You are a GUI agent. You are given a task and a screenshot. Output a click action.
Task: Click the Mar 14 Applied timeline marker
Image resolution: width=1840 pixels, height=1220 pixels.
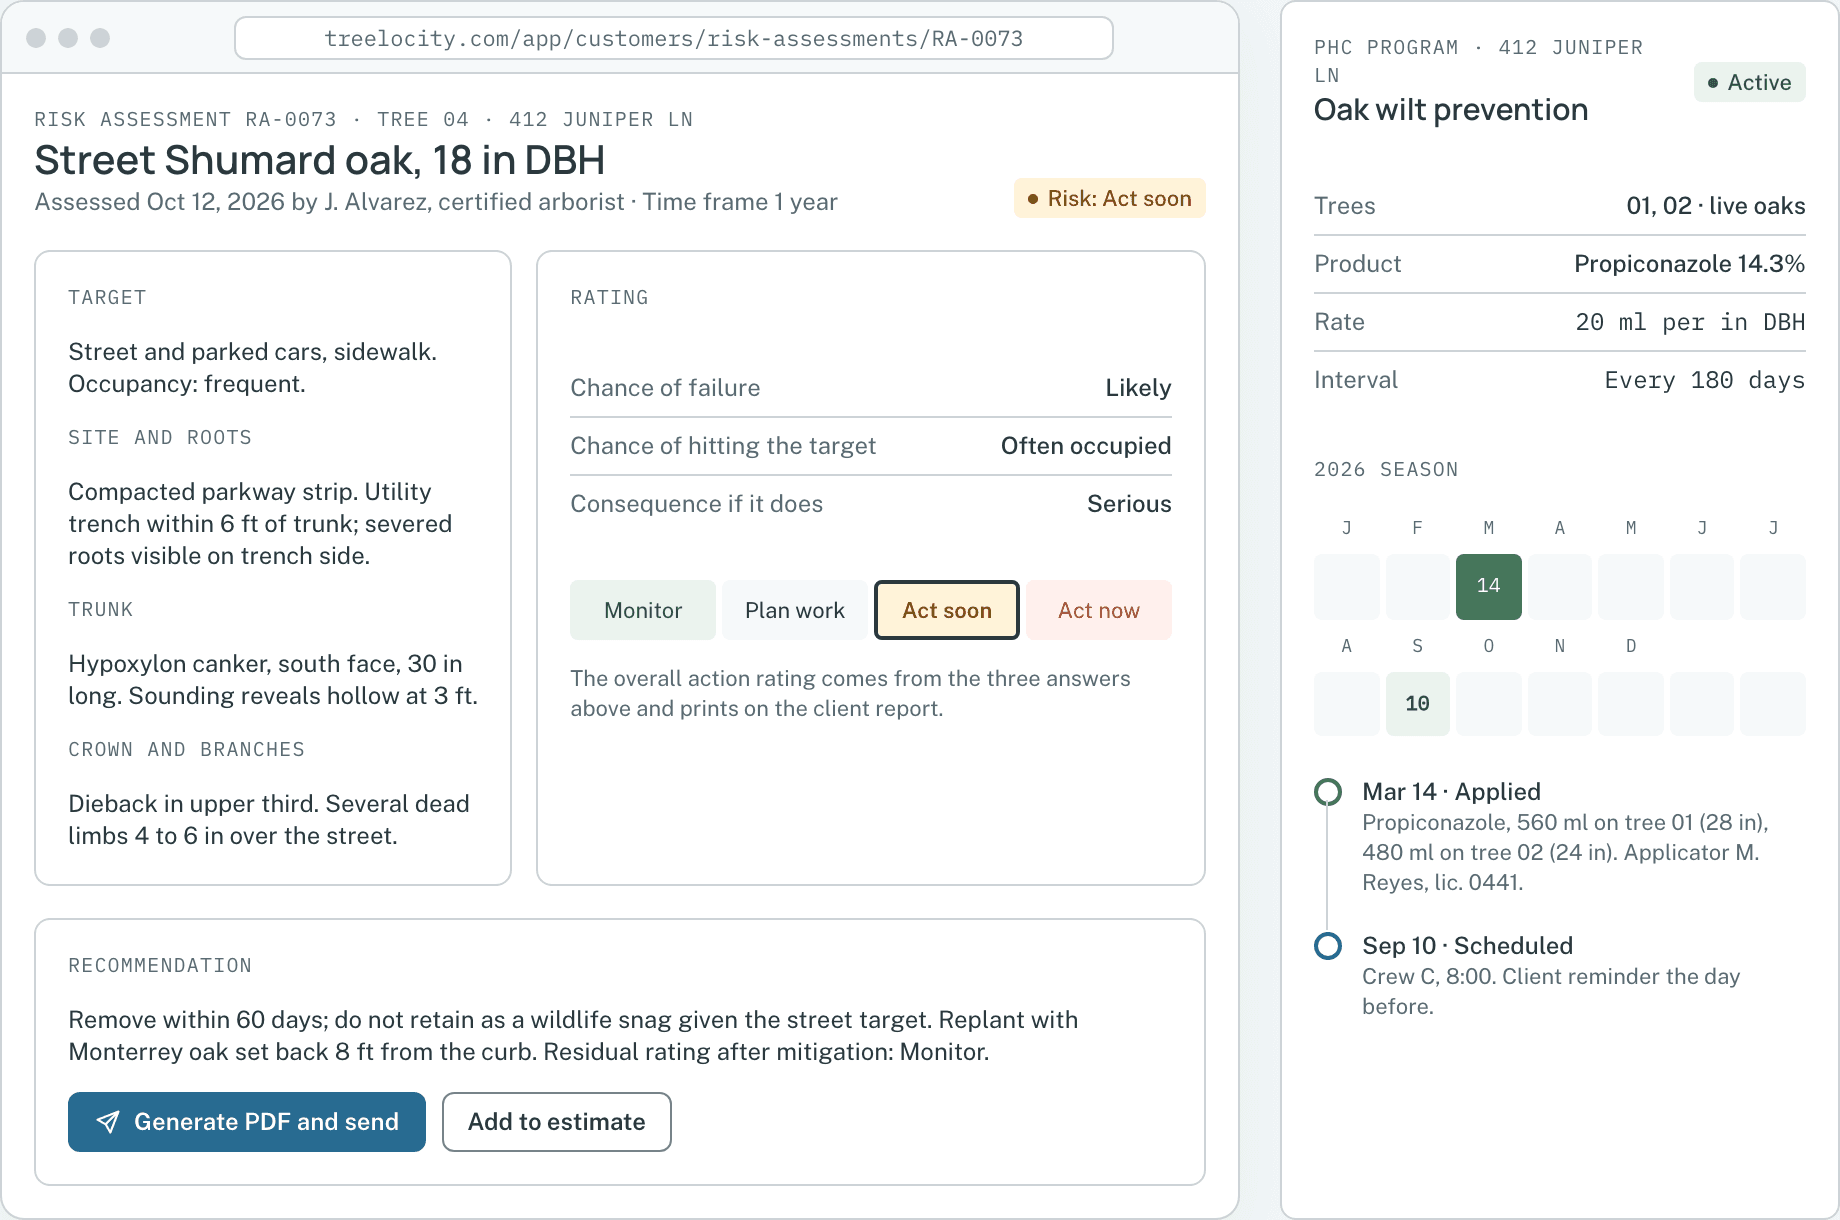pos(1328,792)
